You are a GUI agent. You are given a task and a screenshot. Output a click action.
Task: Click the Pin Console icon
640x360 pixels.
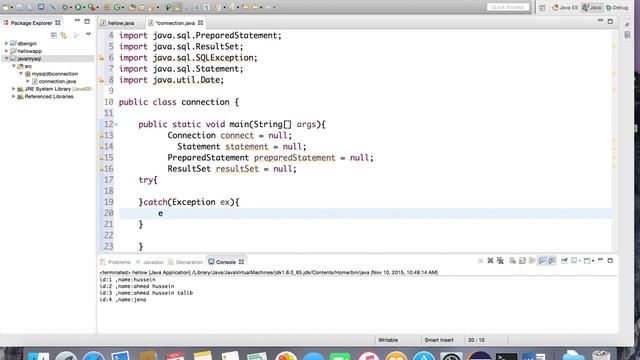click(x=564, y=260)
